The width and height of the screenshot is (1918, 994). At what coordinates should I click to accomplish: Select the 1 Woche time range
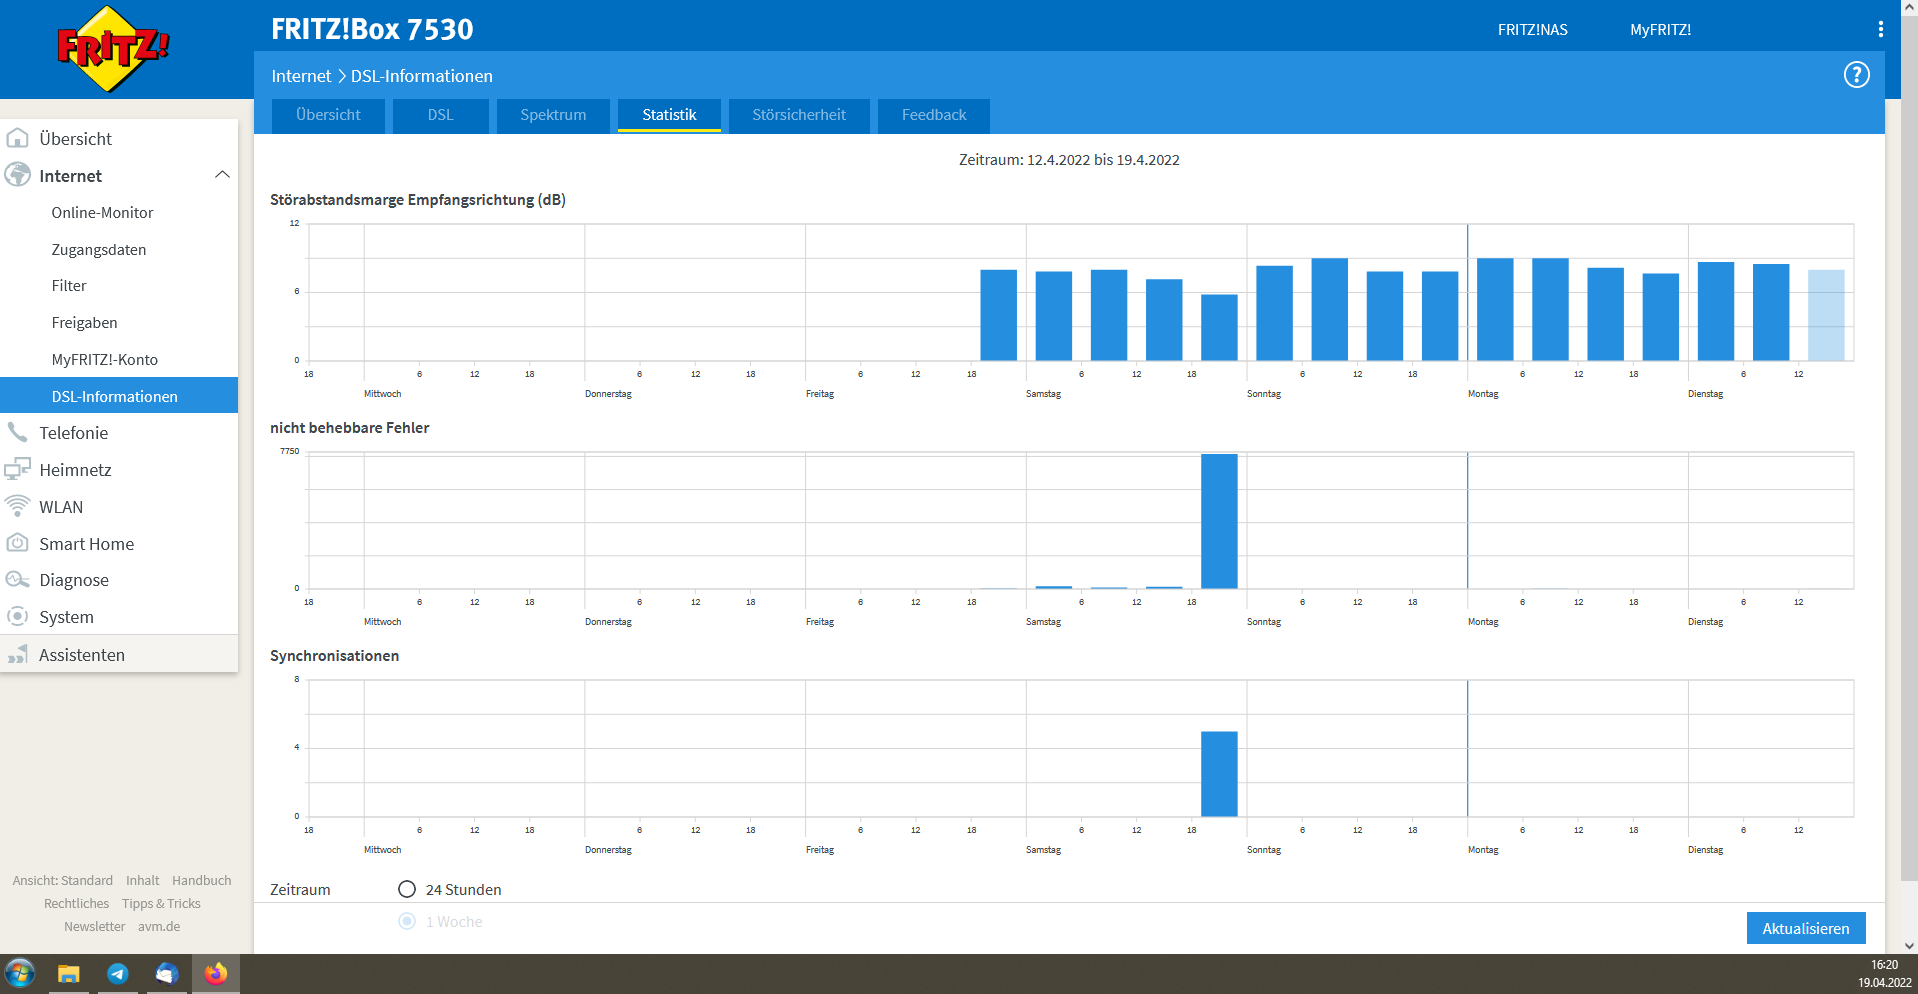(x=407, y=921)
